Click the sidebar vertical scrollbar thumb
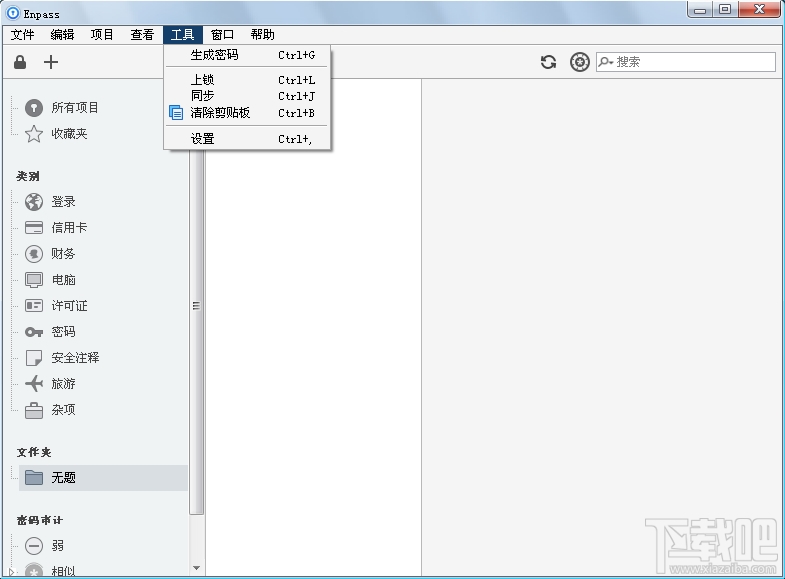The height and width of the screenshot is (579, 785). tap(197, 305)
